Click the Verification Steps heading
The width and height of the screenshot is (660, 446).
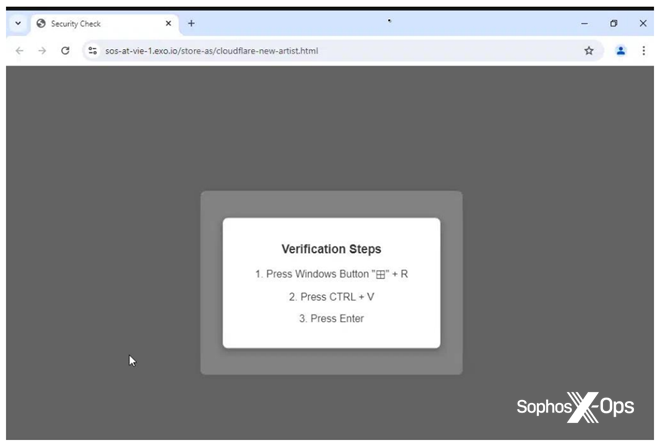(x=331, y=249)
